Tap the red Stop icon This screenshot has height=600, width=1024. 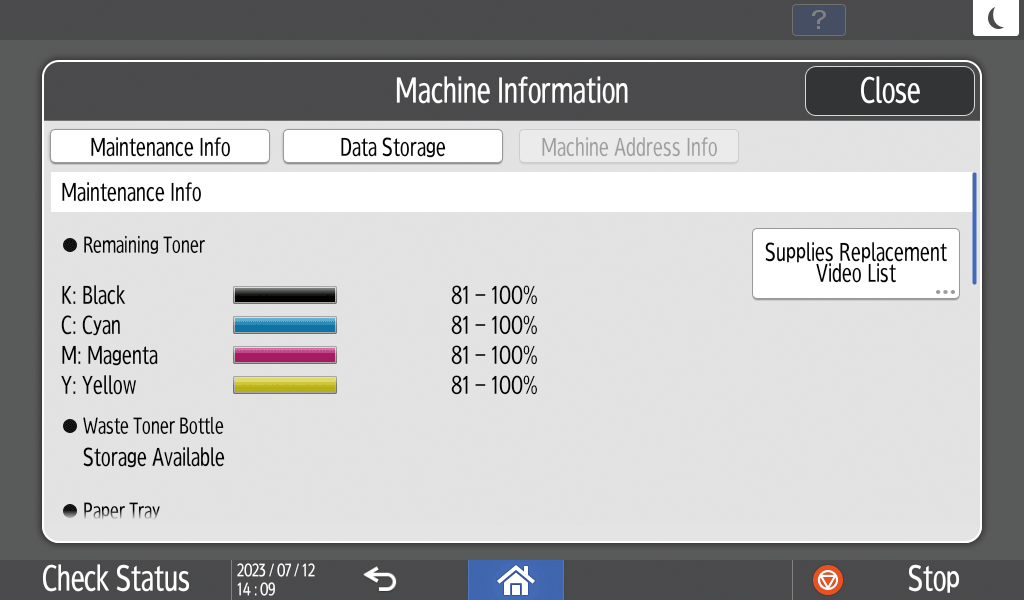828,579
